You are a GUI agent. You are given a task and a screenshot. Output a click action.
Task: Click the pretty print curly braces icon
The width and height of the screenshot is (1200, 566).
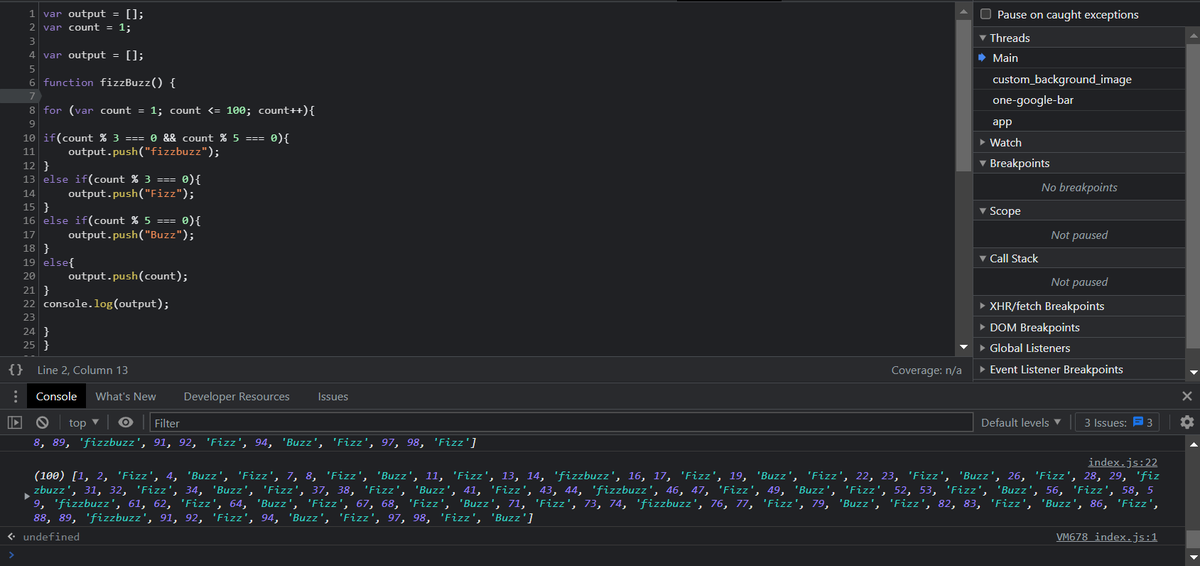15,370
